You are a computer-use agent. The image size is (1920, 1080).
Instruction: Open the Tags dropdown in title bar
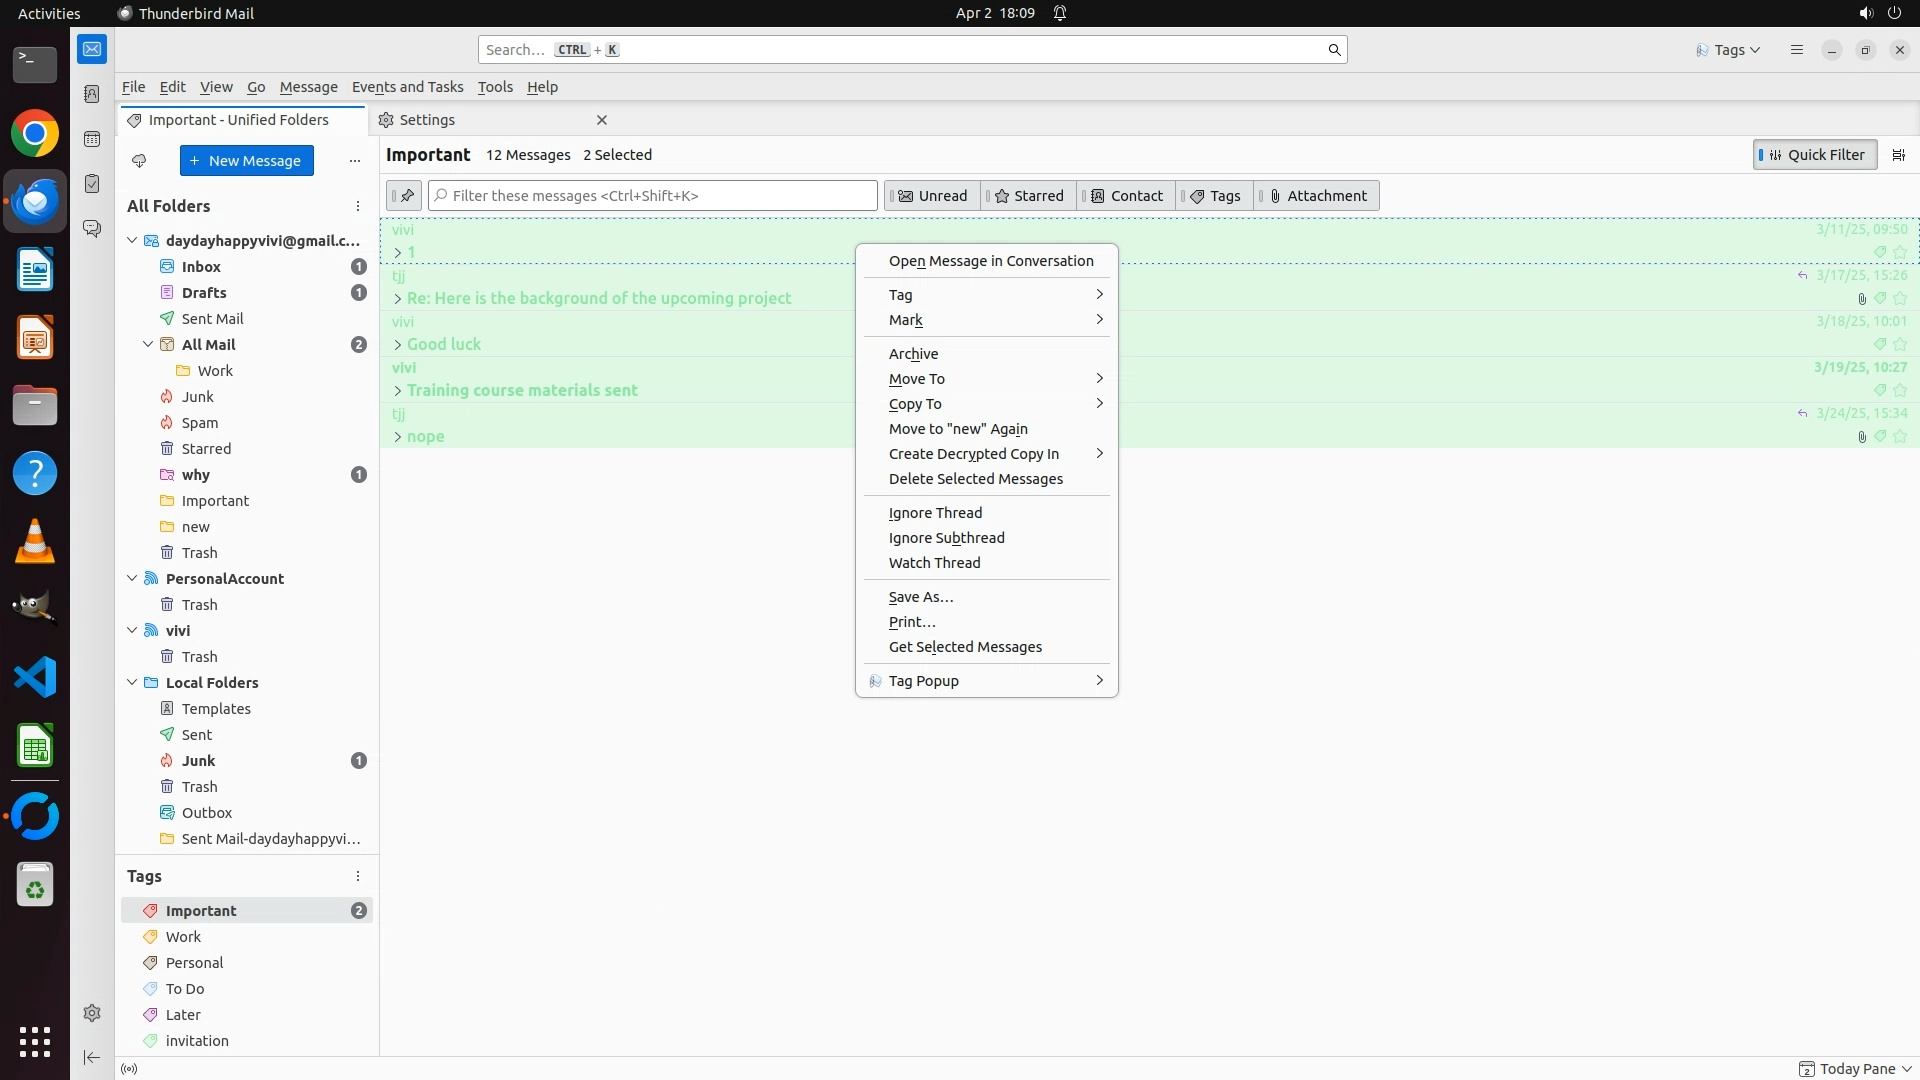[x=1729, y=50]
